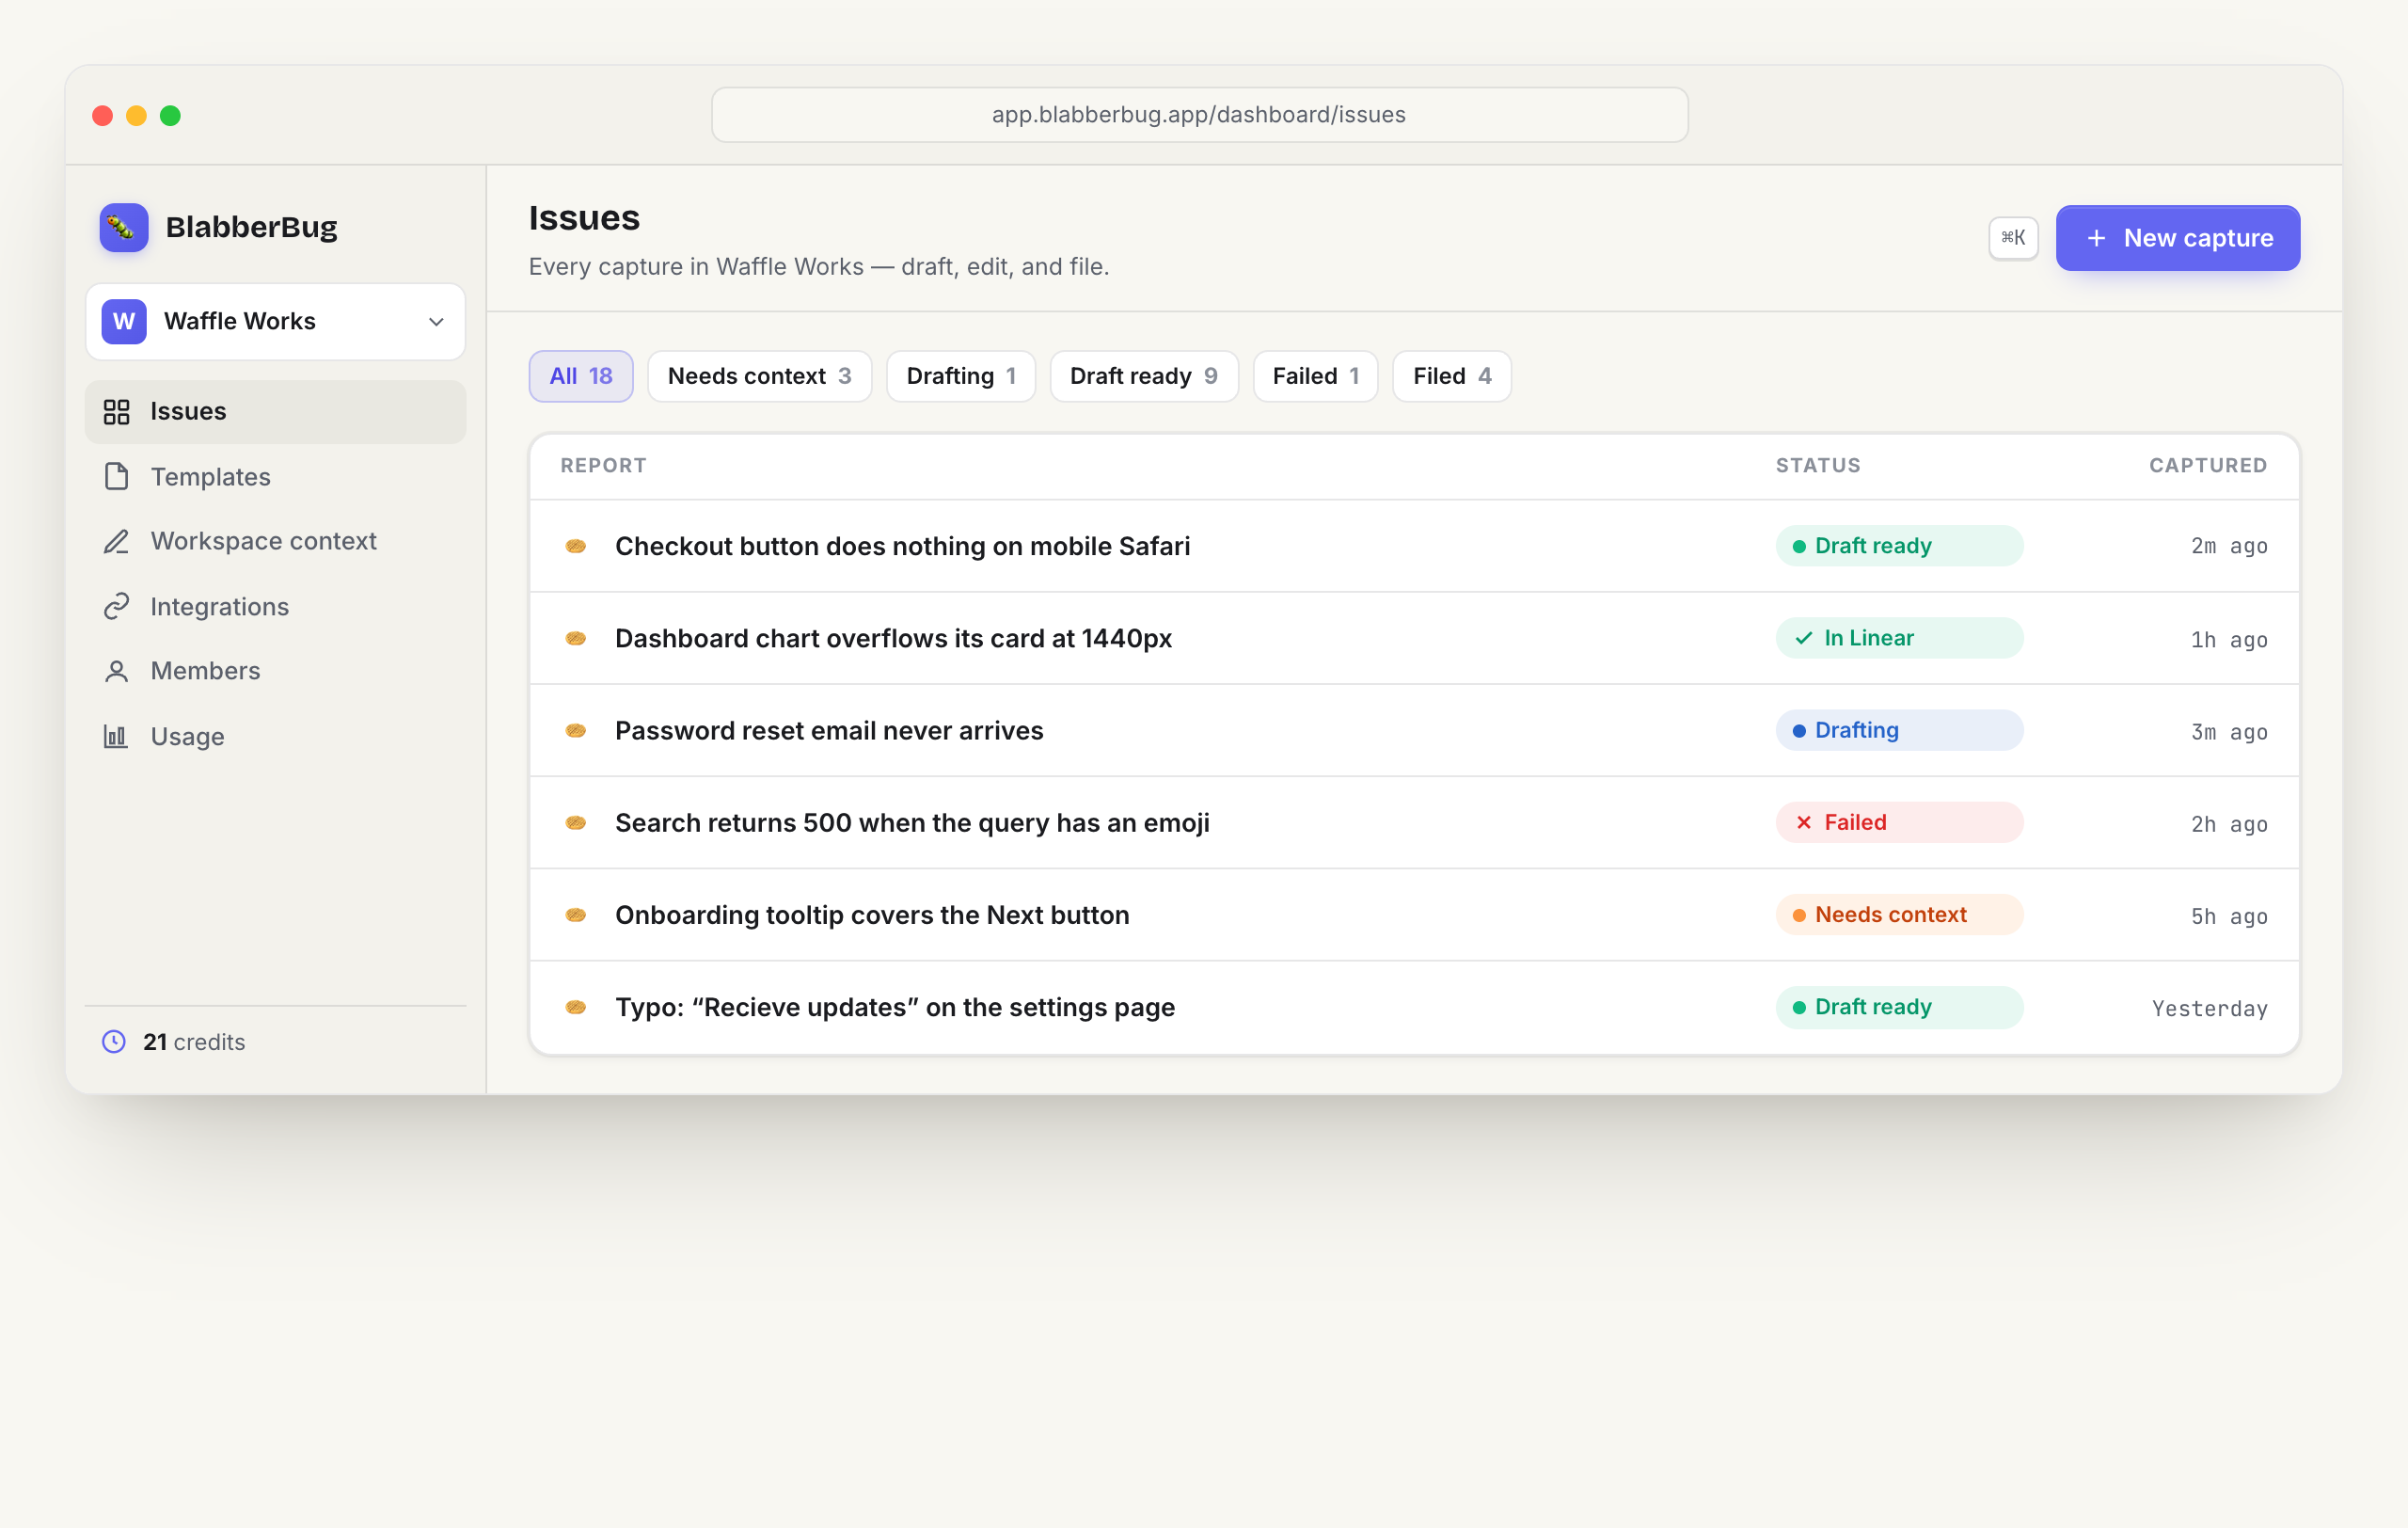This screenshot has height=1528, width=2408.
Task: Open the Templates page label
Action: click(x=211, y=477)
